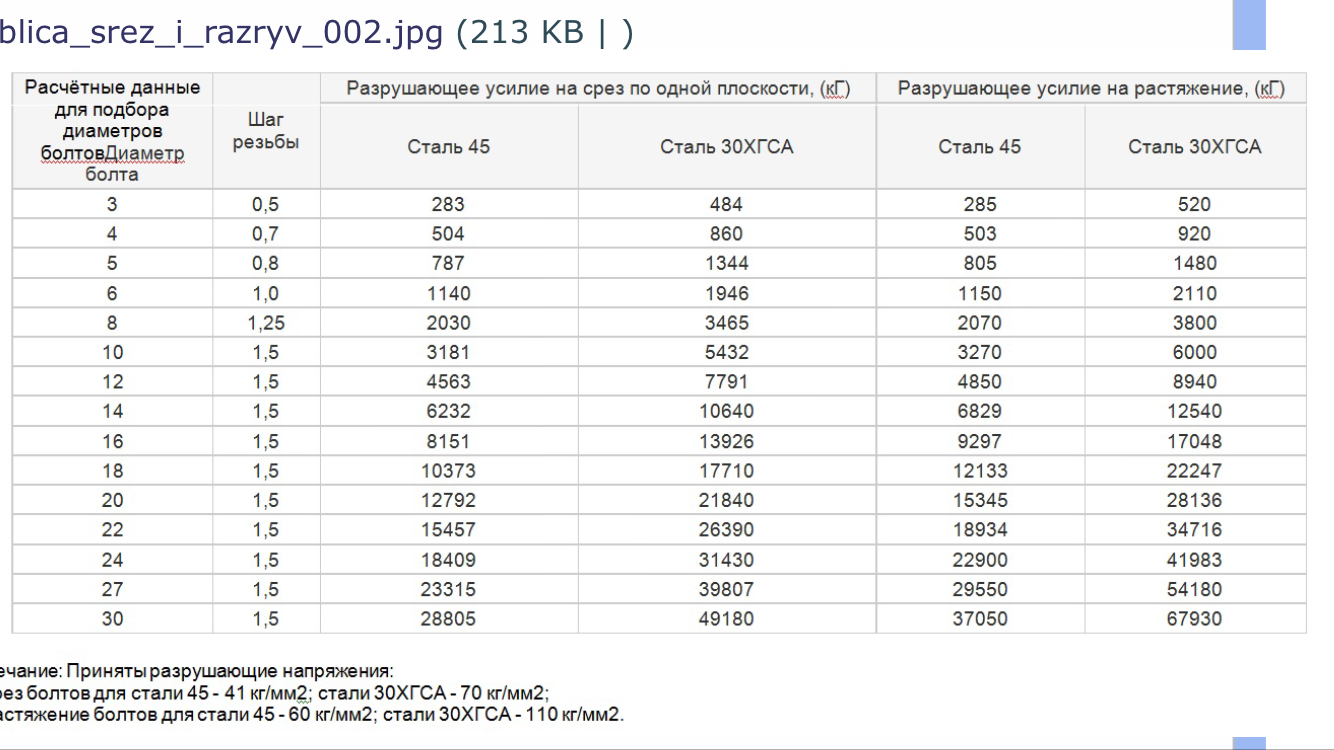The height and width of the screenshot is (750, 1334).
Task: Click the 'Расчётные данные' header cell
Action: (x=112, y=87)
